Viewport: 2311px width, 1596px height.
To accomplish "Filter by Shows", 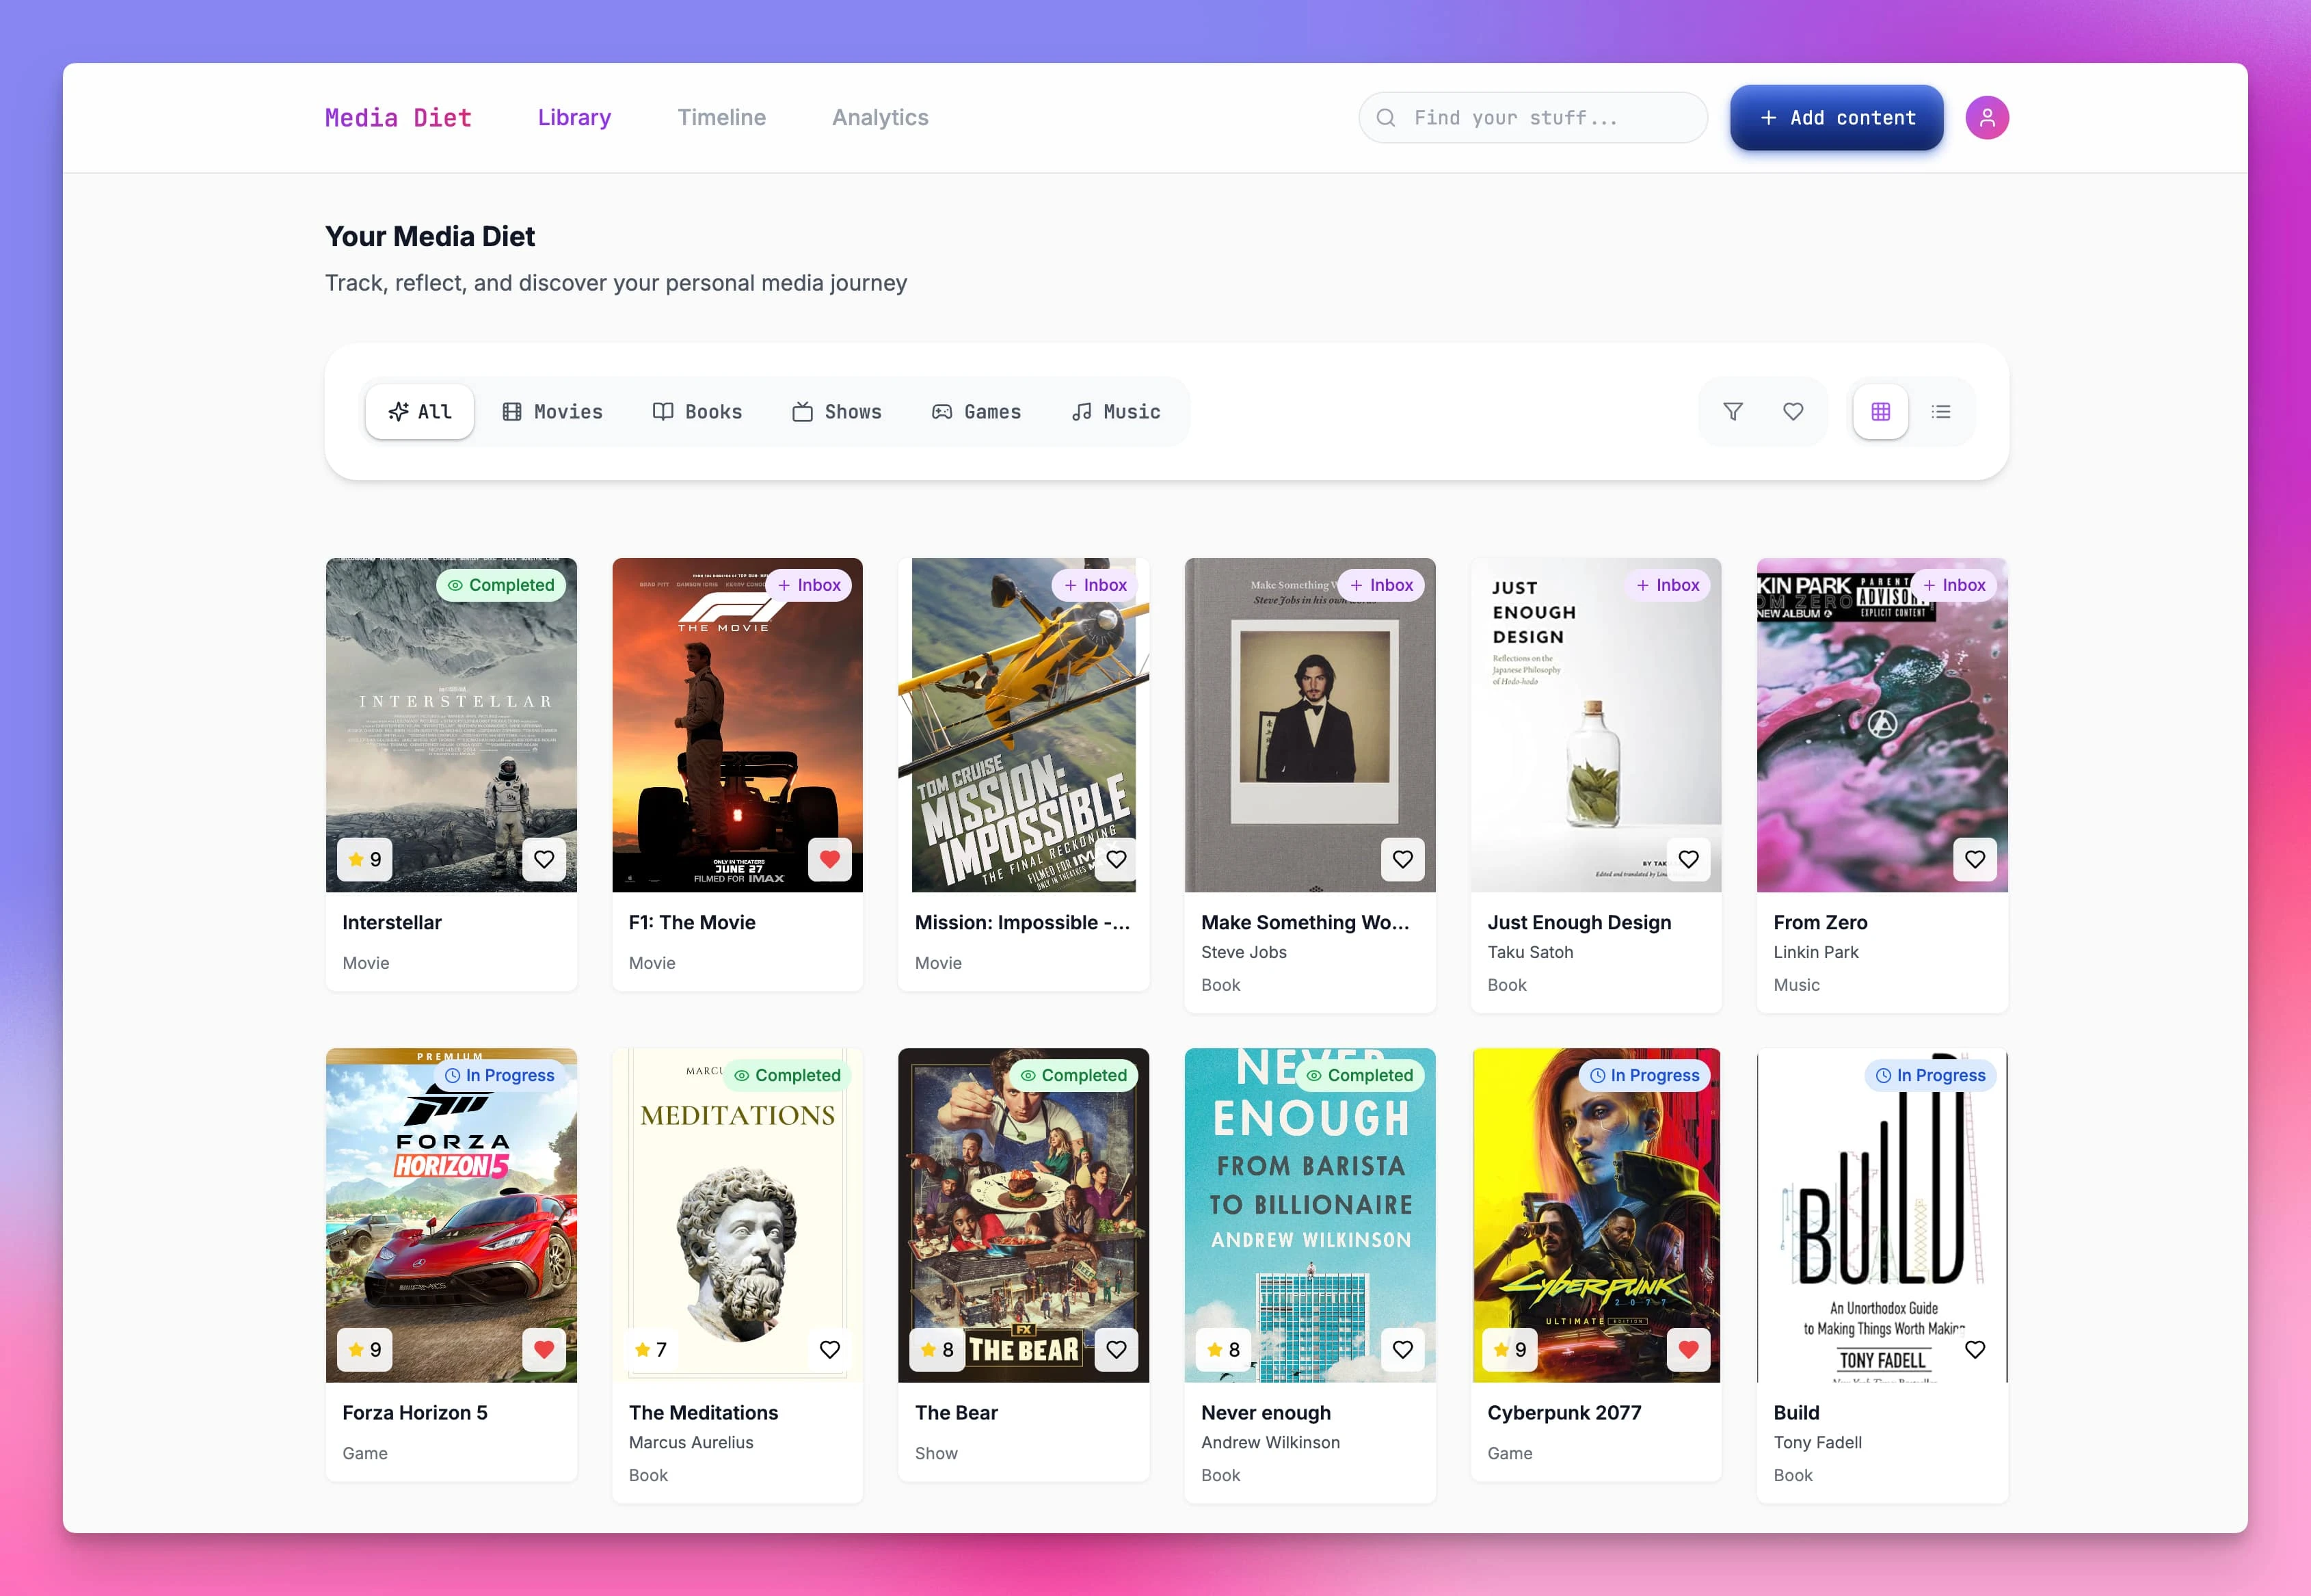I will (x=837, y=412).
